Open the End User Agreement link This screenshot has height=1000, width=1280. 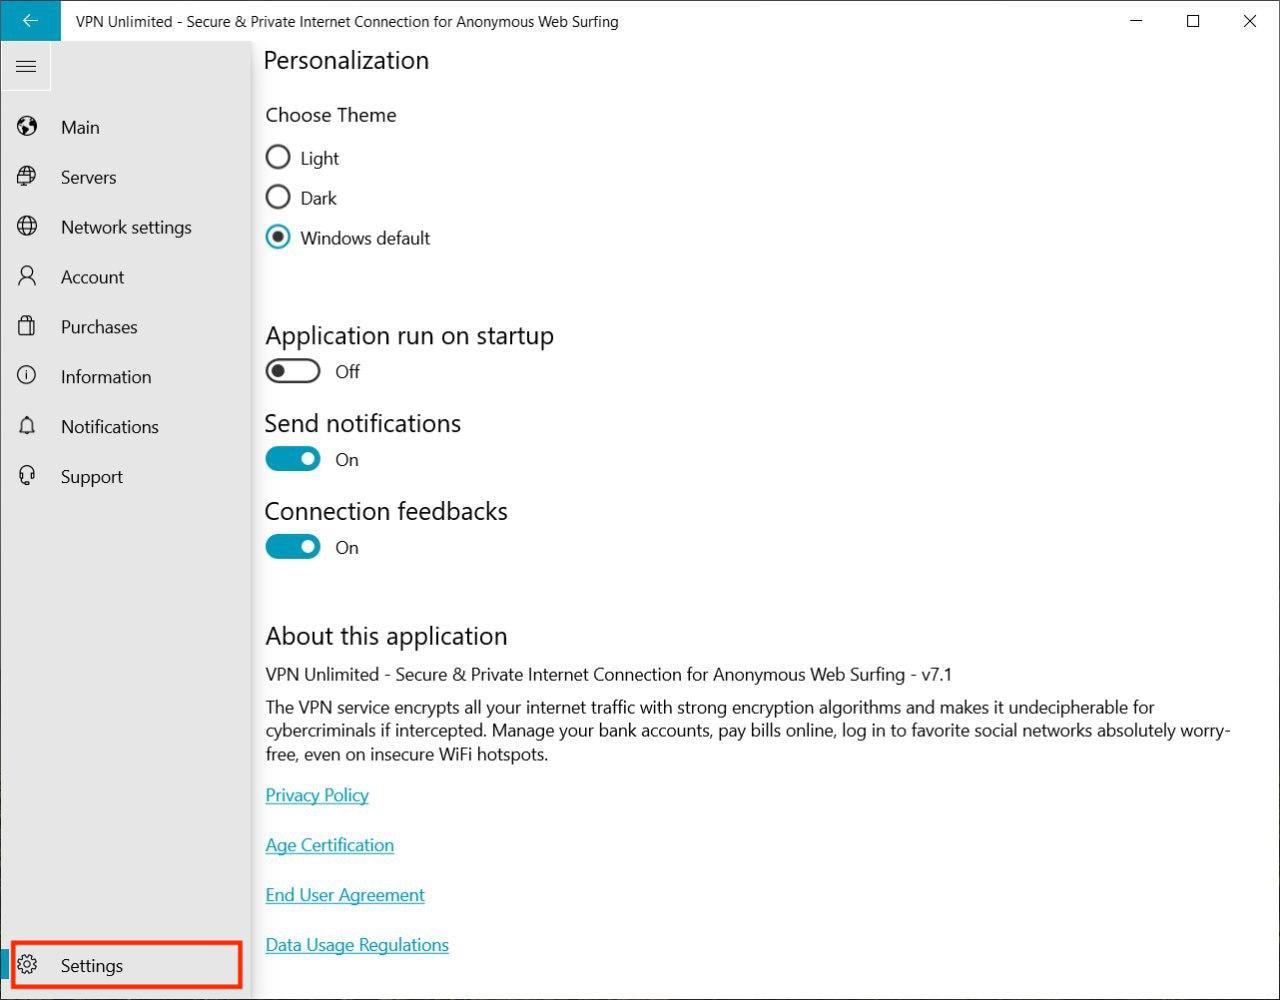345,895
